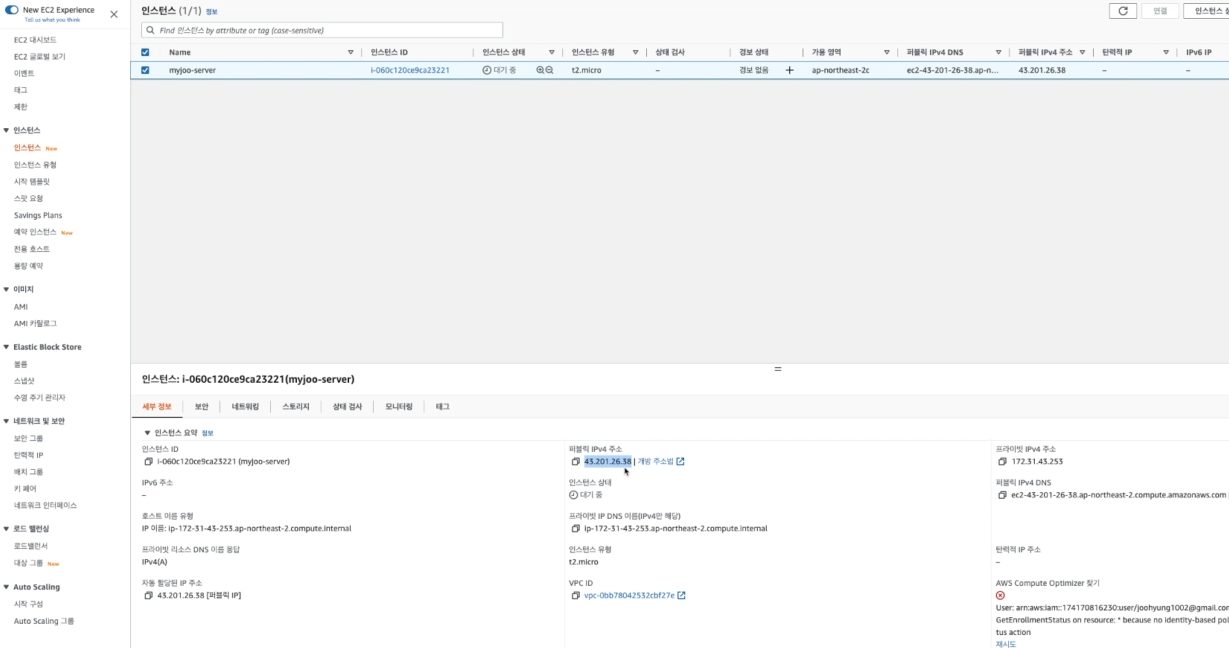Collapse the Auto Scaling sidebar section

(x=6, y=587)
